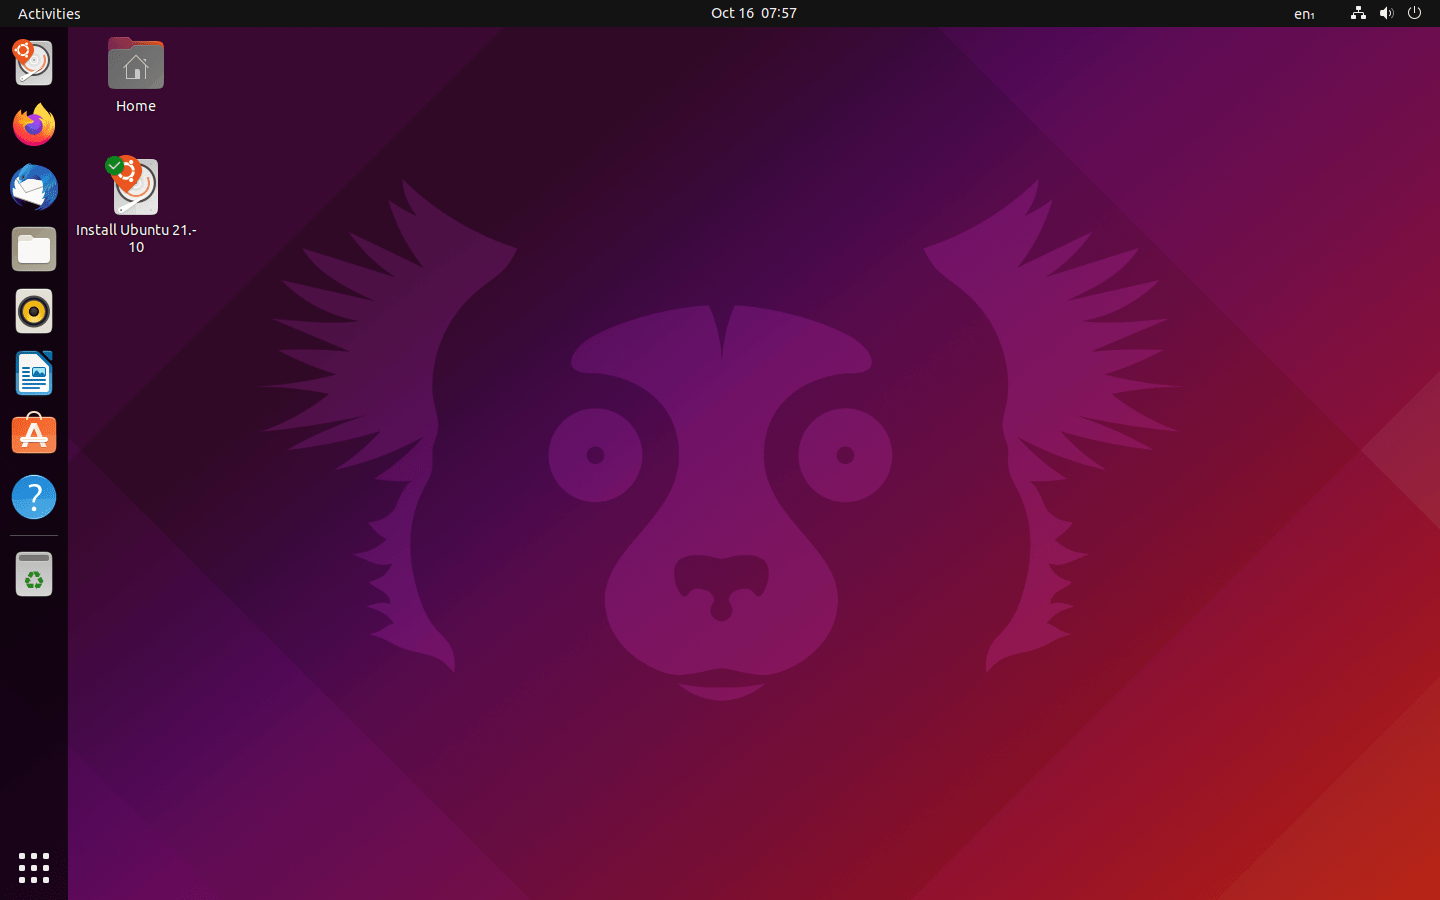Open the Trash in dock
Image resolution: width=1440 pixels, height=900 pixels.
coord(34,574)
